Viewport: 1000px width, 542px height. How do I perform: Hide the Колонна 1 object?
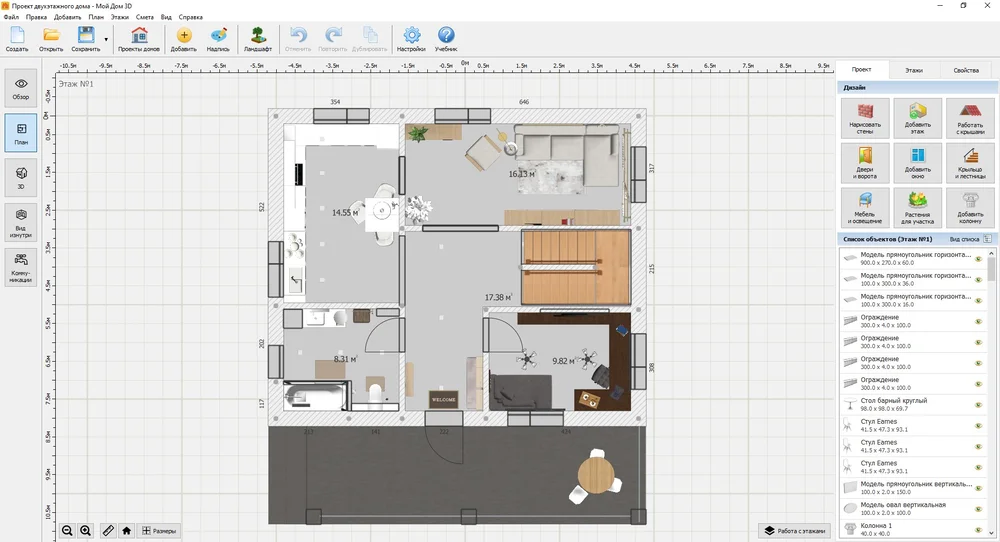(x=979, y=529)
